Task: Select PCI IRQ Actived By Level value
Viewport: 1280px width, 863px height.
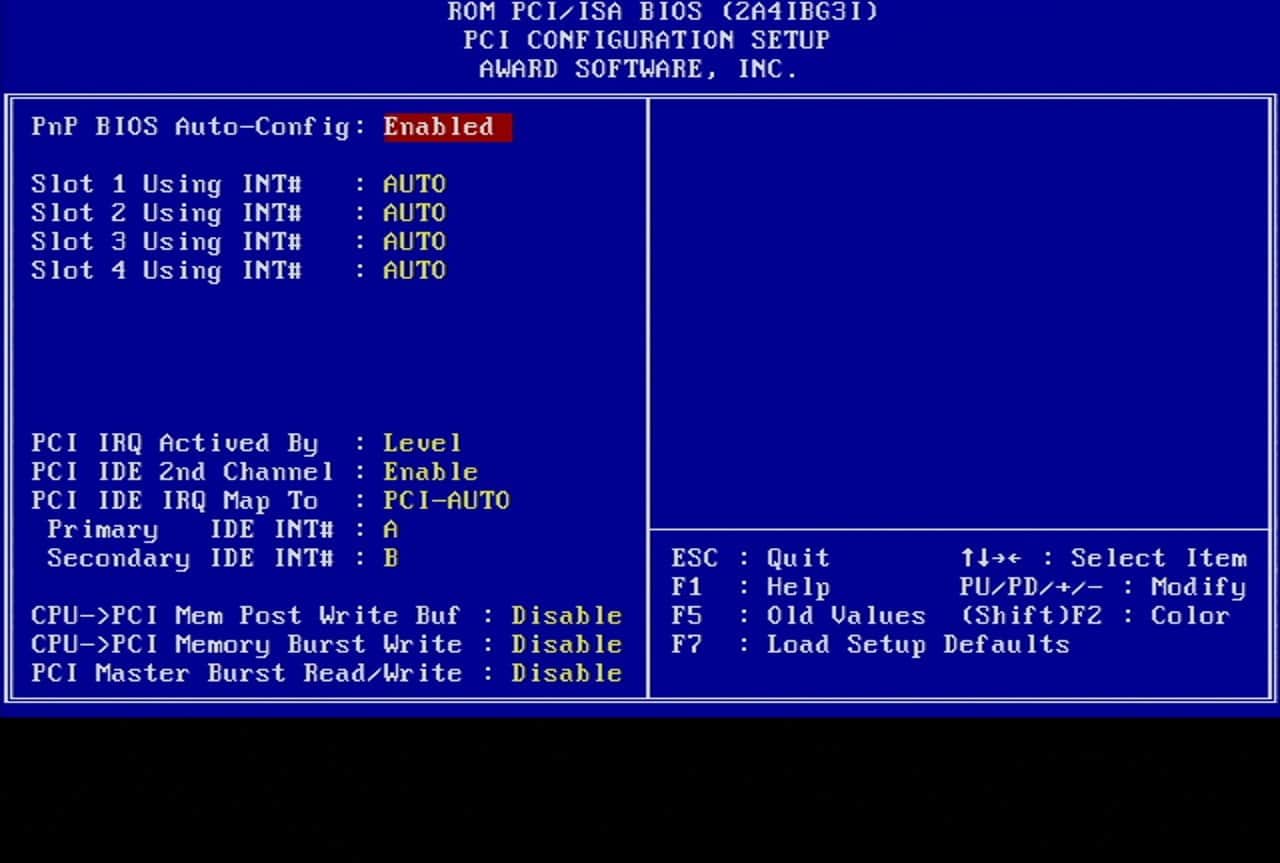Action: [x=422, y=443]
